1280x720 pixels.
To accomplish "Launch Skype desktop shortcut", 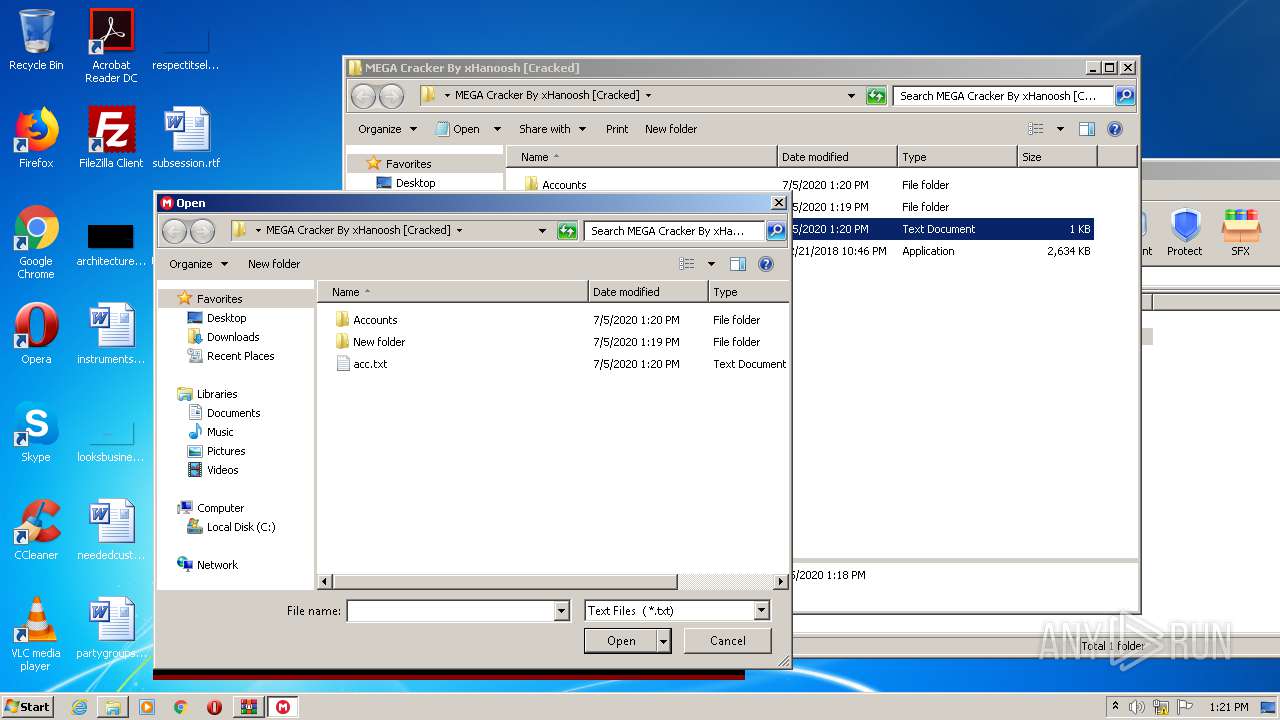I will (x=36, y=432).
